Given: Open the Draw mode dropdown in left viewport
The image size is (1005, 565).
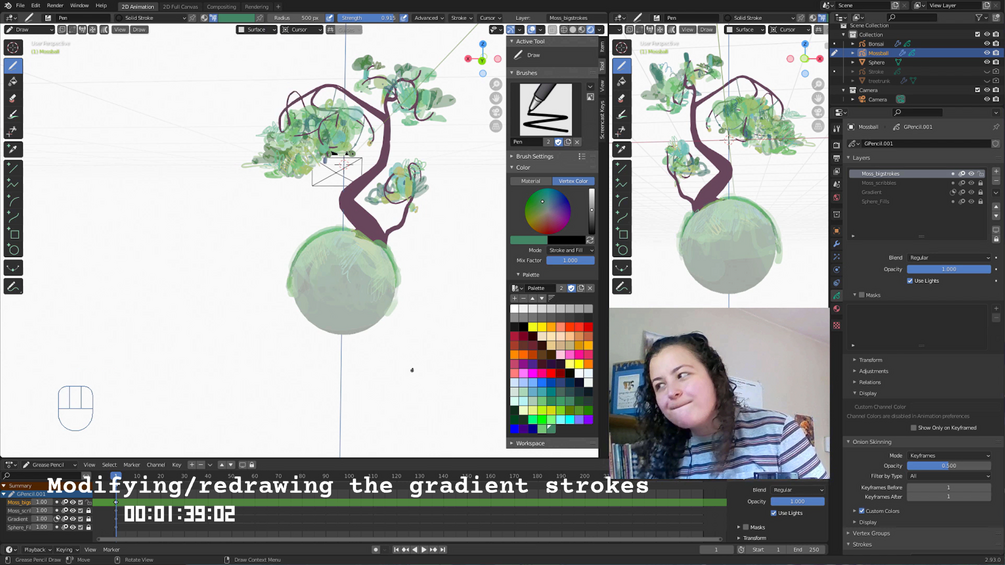Looking at the screenshot, I should (x=29, y=29).
